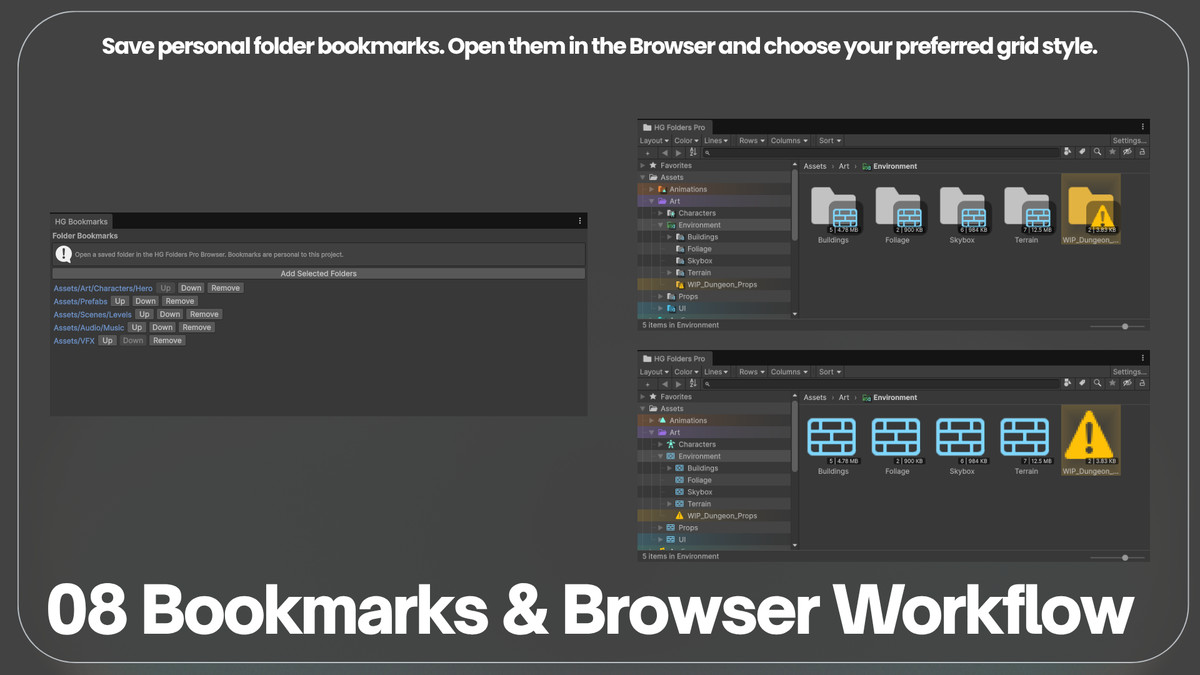
Task: Expand the Props folder in upper browser tree
Action: click(x=660, y=297)
